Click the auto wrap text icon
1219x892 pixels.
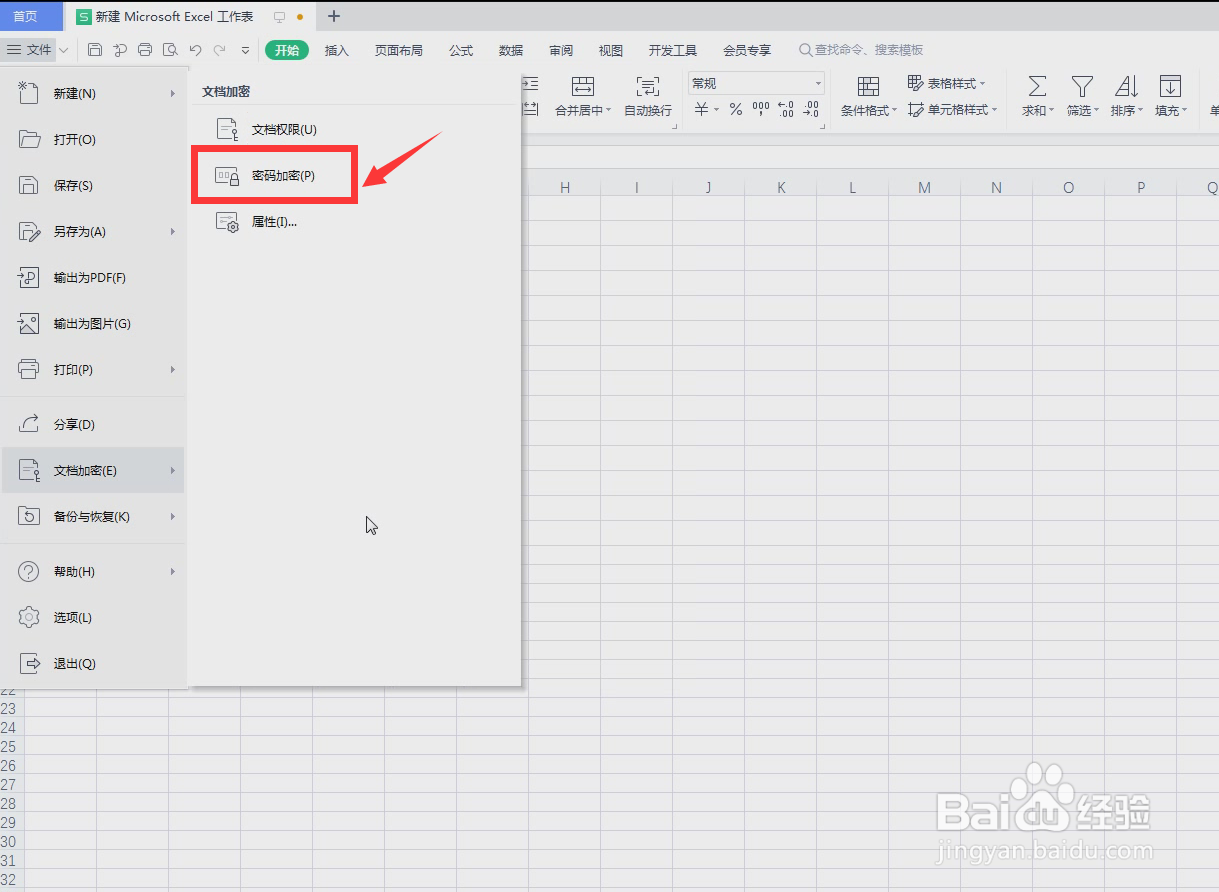click(x=648, y=86)
